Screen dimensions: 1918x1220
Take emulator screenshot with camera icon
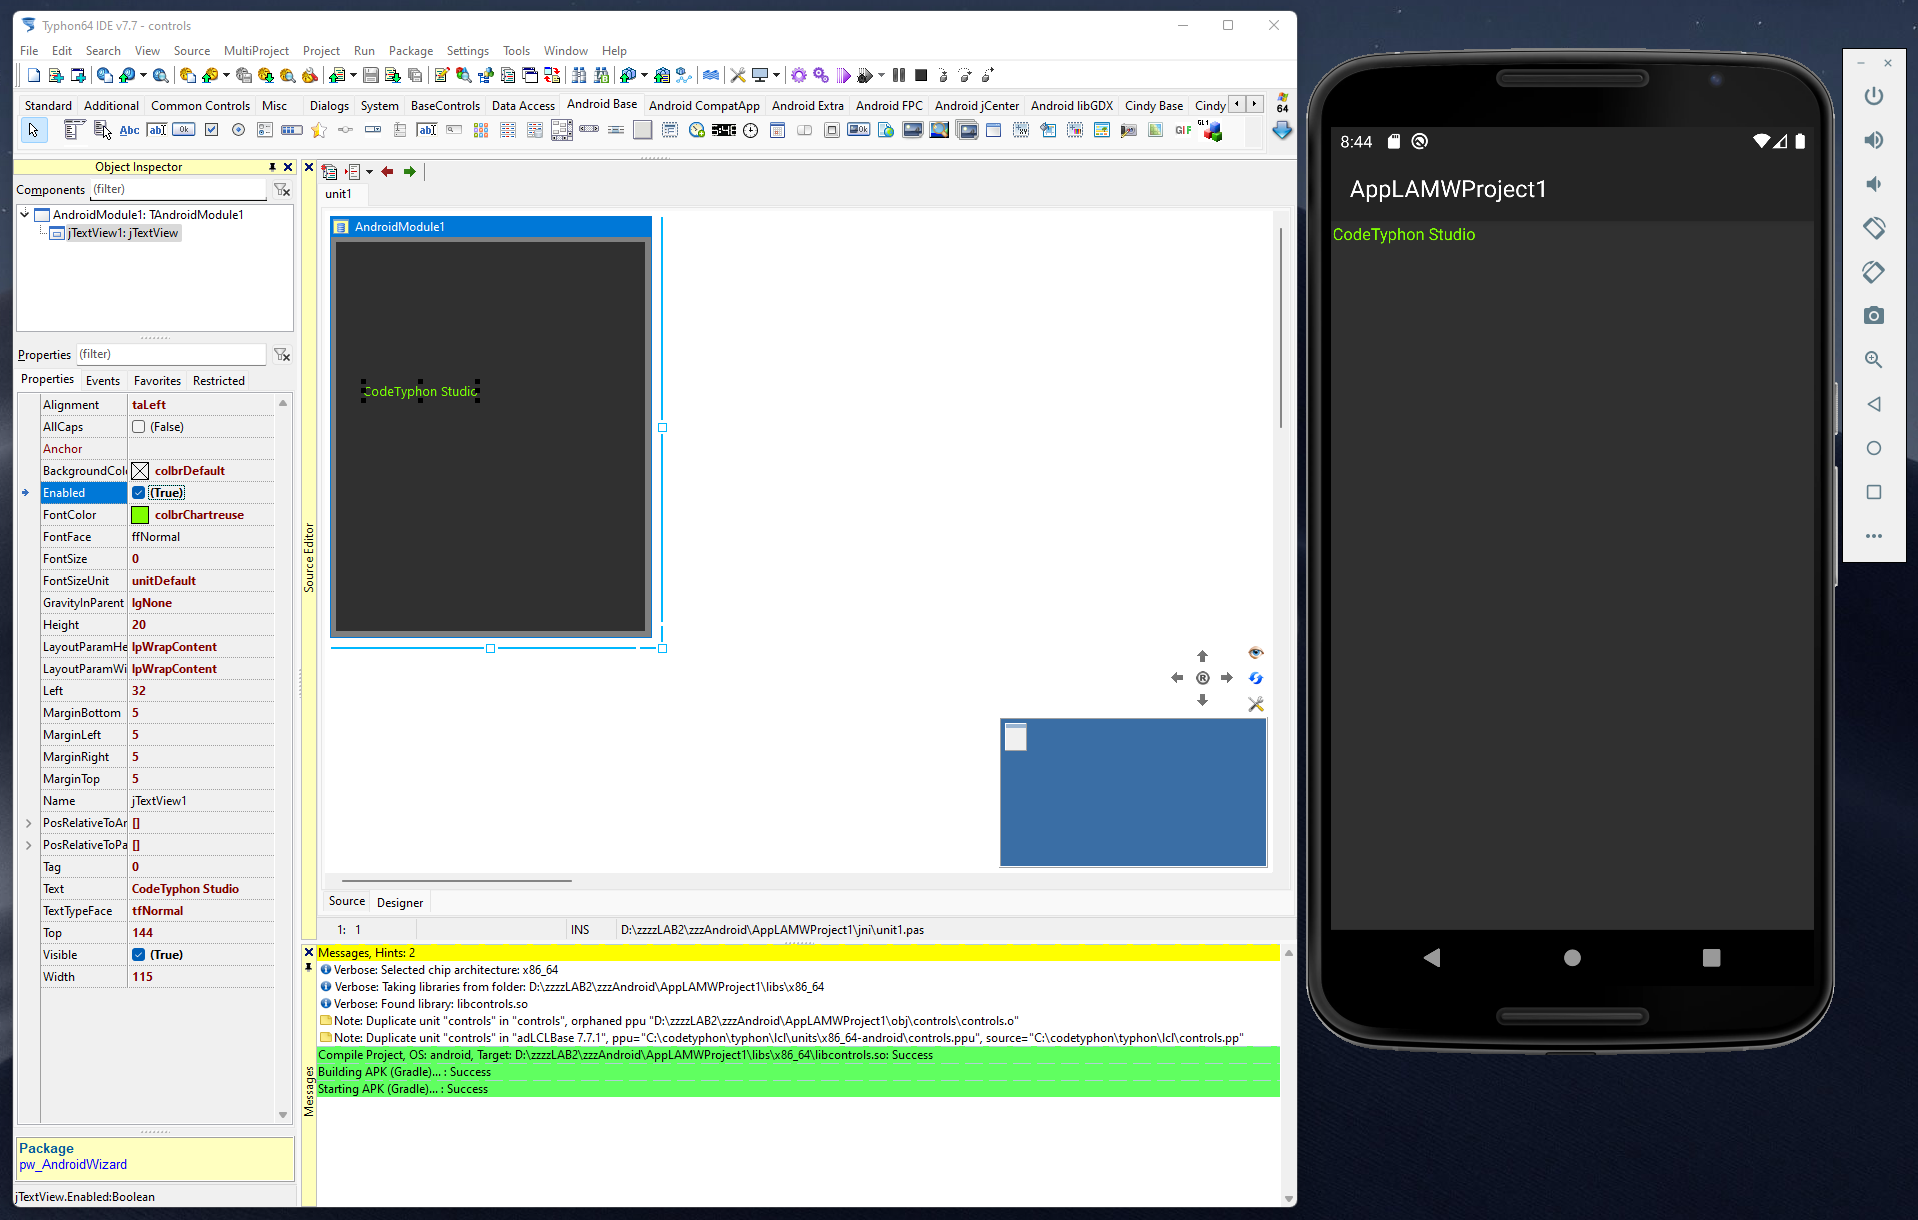tap(1874, 316)
